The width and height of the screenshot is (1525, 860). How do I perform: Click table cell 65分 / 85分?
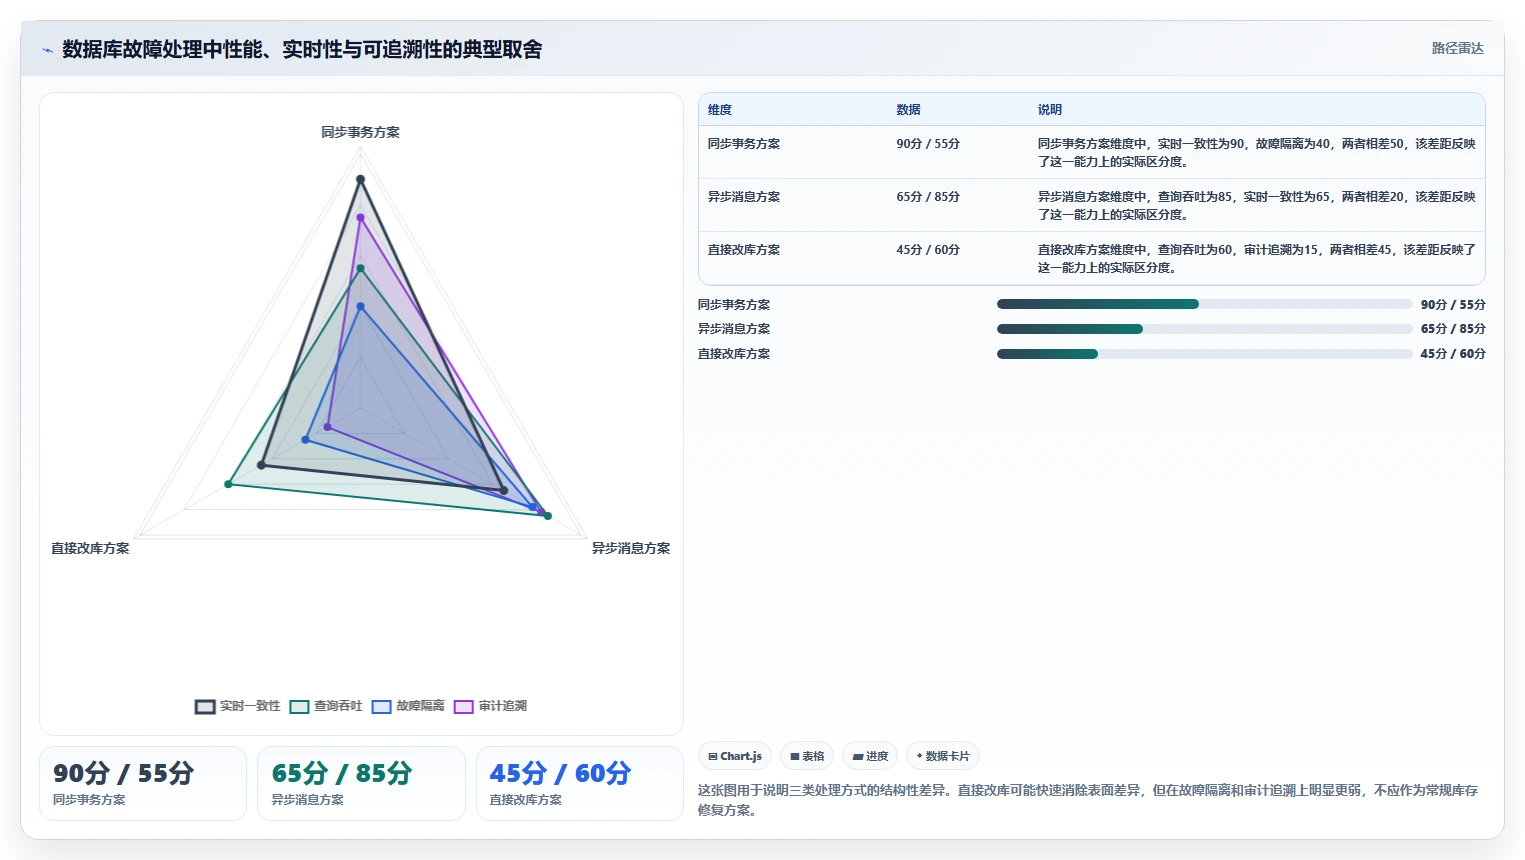[928, 197]
